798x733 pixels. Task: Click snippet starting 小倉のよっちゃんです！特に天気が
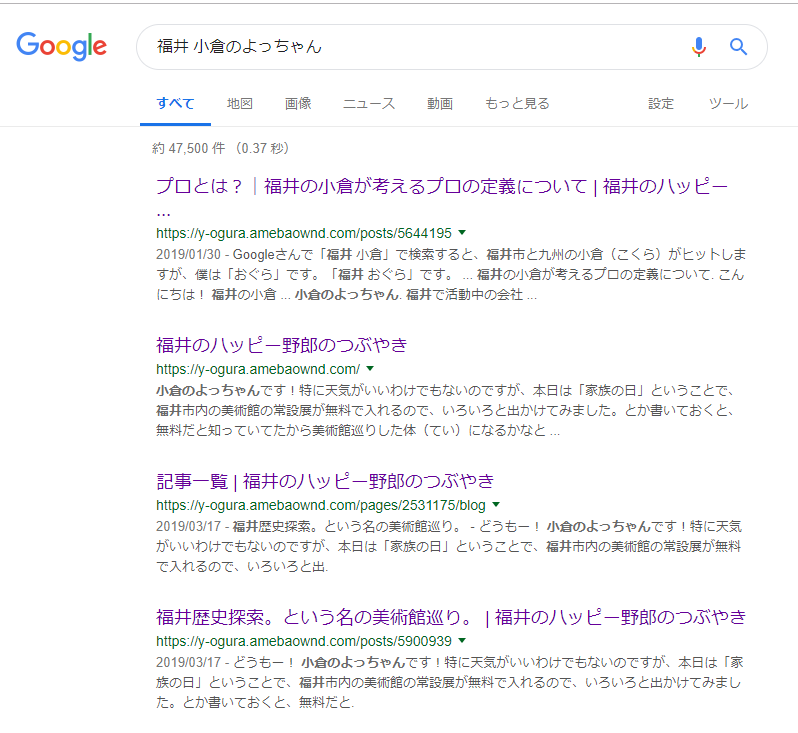(x=446, y=410)
